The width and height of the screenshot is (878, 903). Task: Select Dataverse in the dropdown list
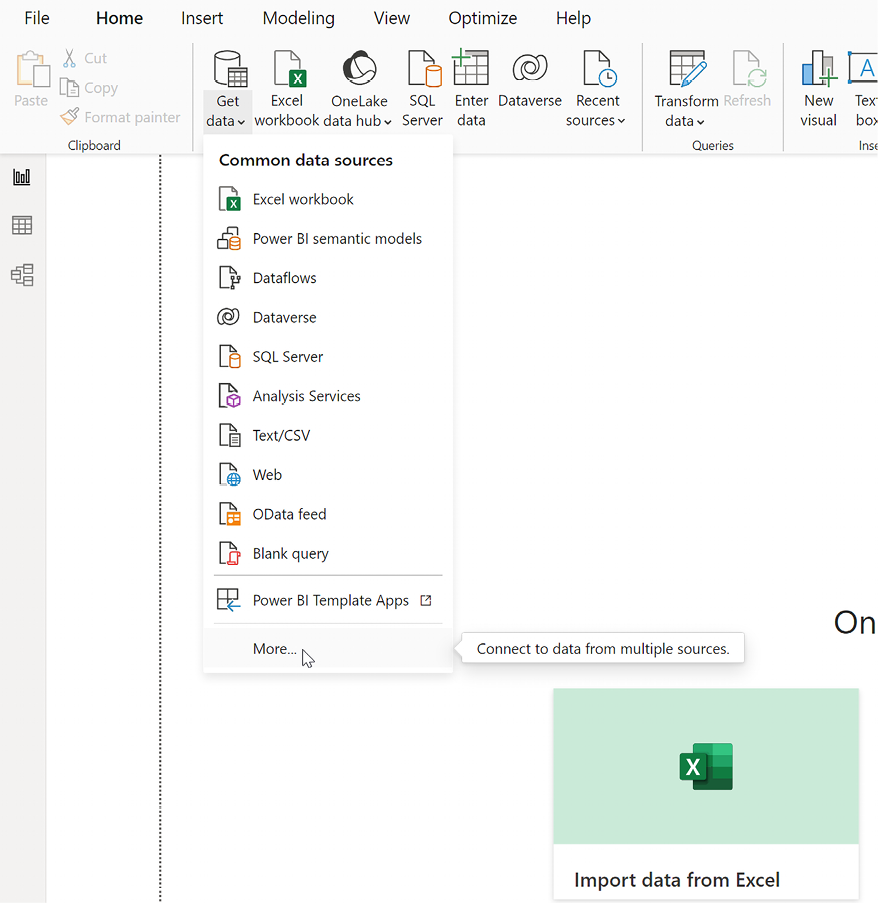click(328, 317)
